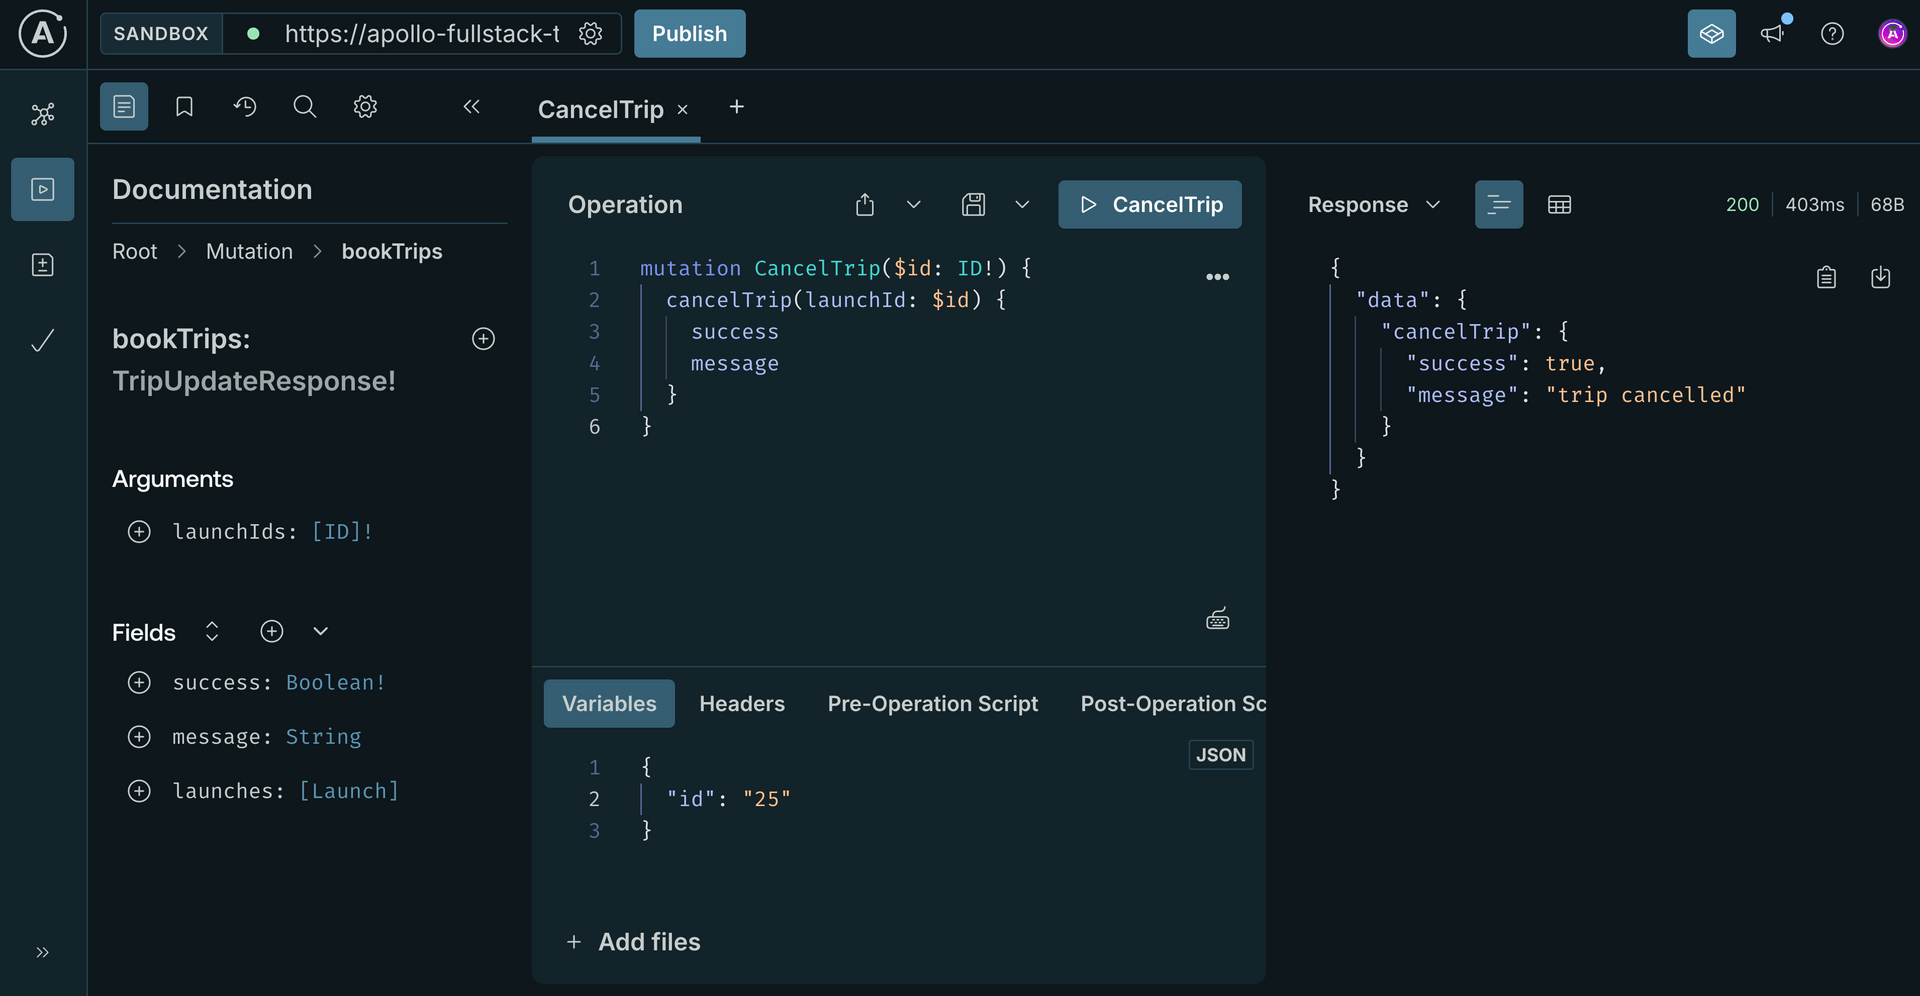The height and width of the screenshot is (996, 1920).
Task: Click the Search documentation icon
Action: point(305,106)
